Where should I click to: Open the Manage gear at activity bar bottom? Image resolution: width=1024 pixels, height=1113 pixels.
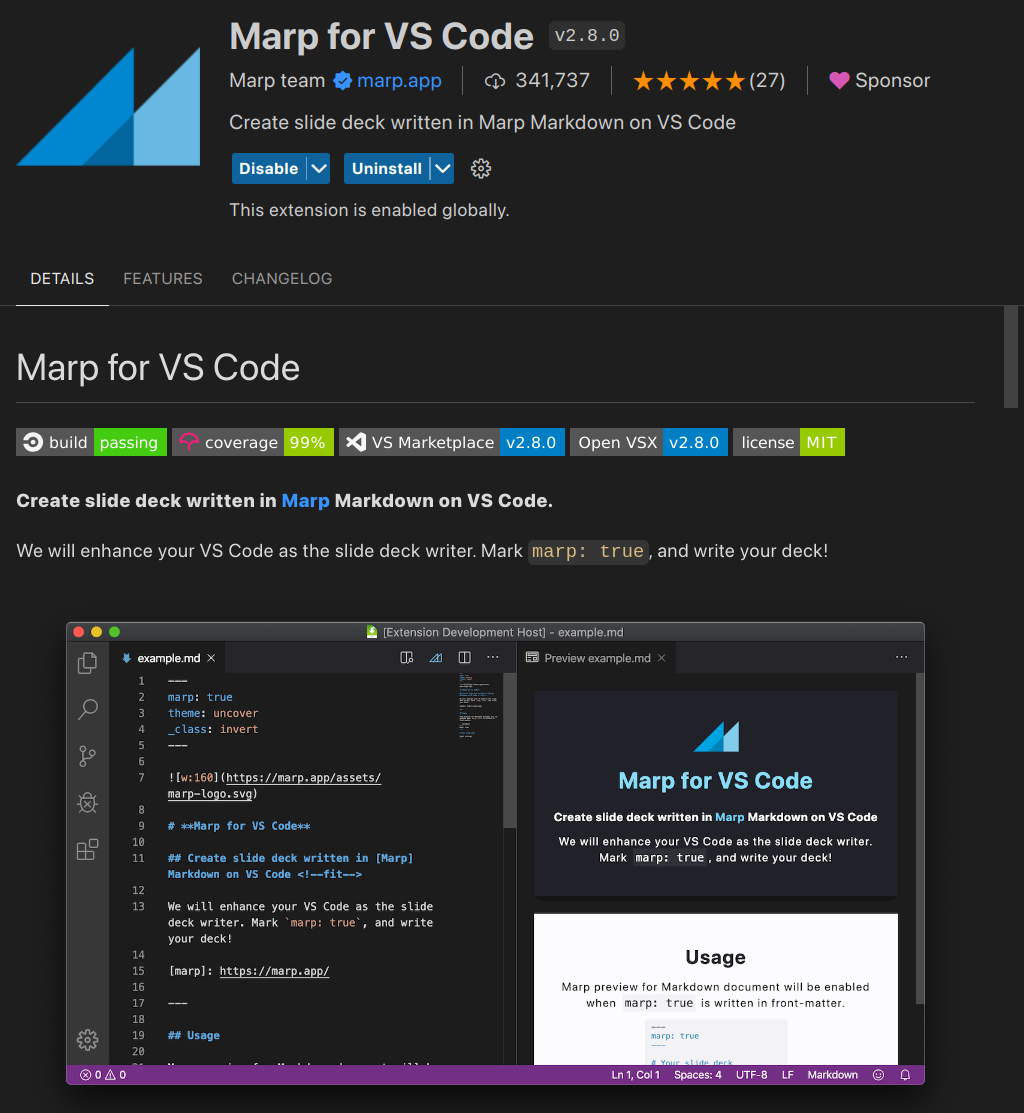pyautogui.click(x=87, y=1040)
